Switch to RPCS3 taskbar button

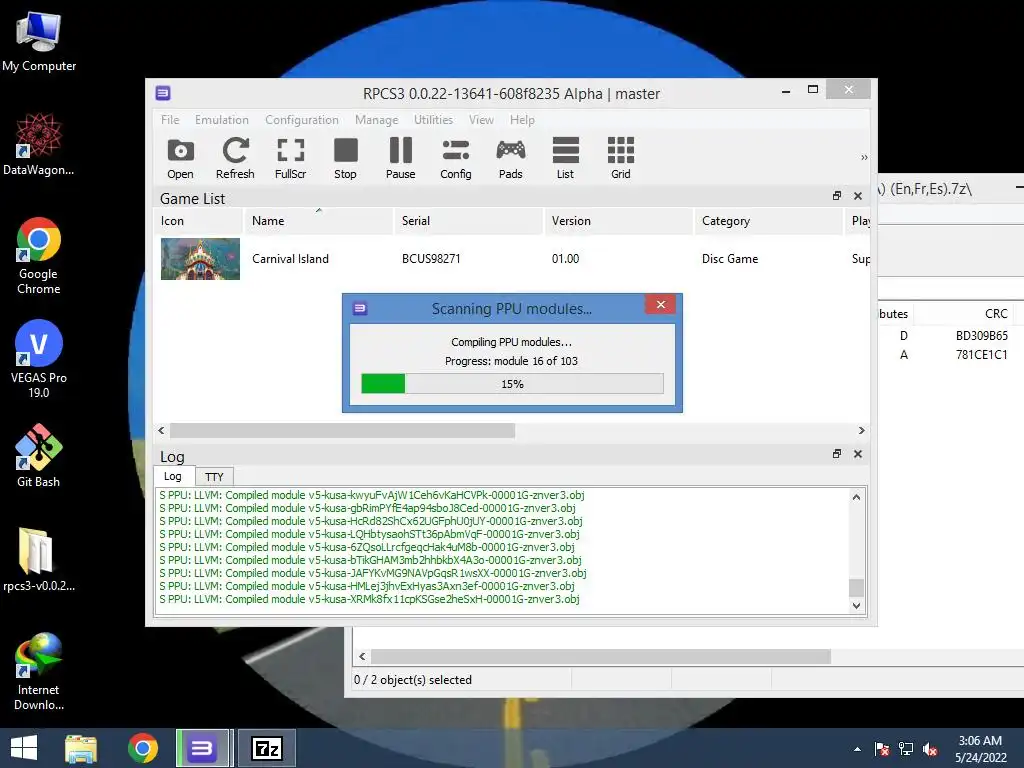[x=202, y=748]
